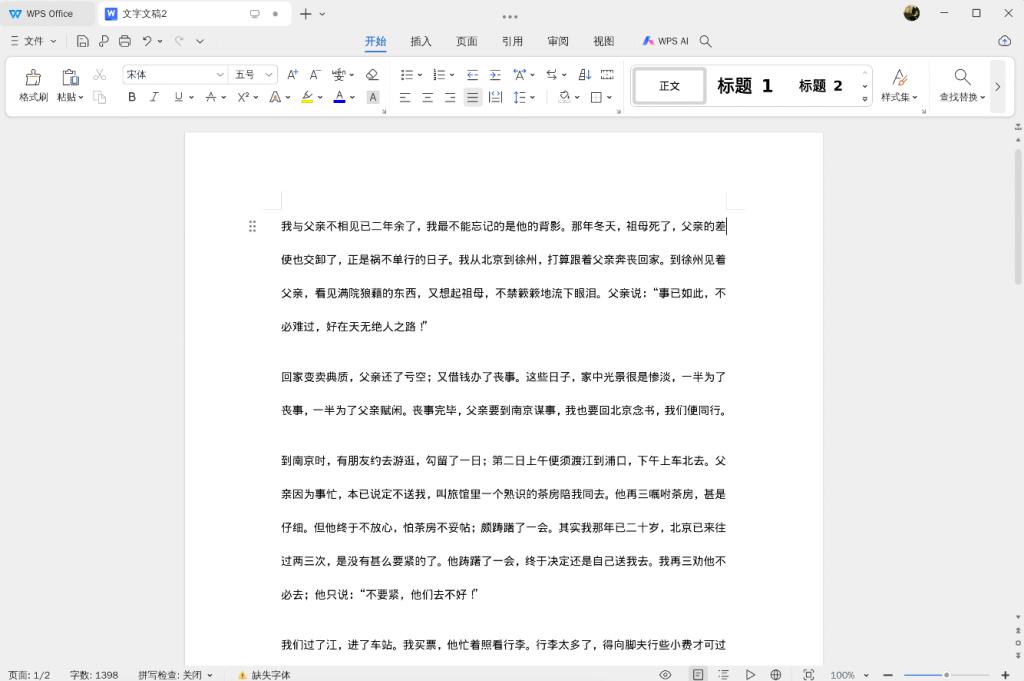The height and width of the screenshot is (681, 1024).
Task: Toggle strikethrough formatting
Action: (211, 97)
